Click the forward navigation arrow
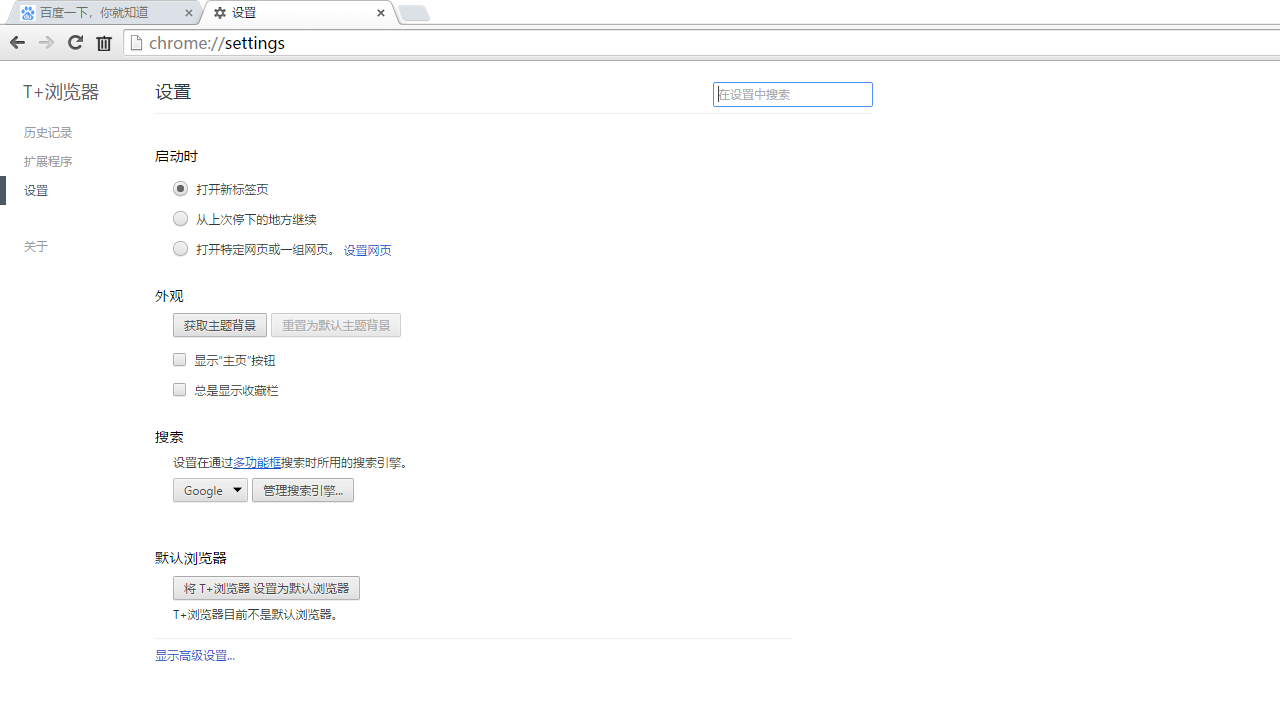Screen dimensions: 1280x720 [46, 42]
